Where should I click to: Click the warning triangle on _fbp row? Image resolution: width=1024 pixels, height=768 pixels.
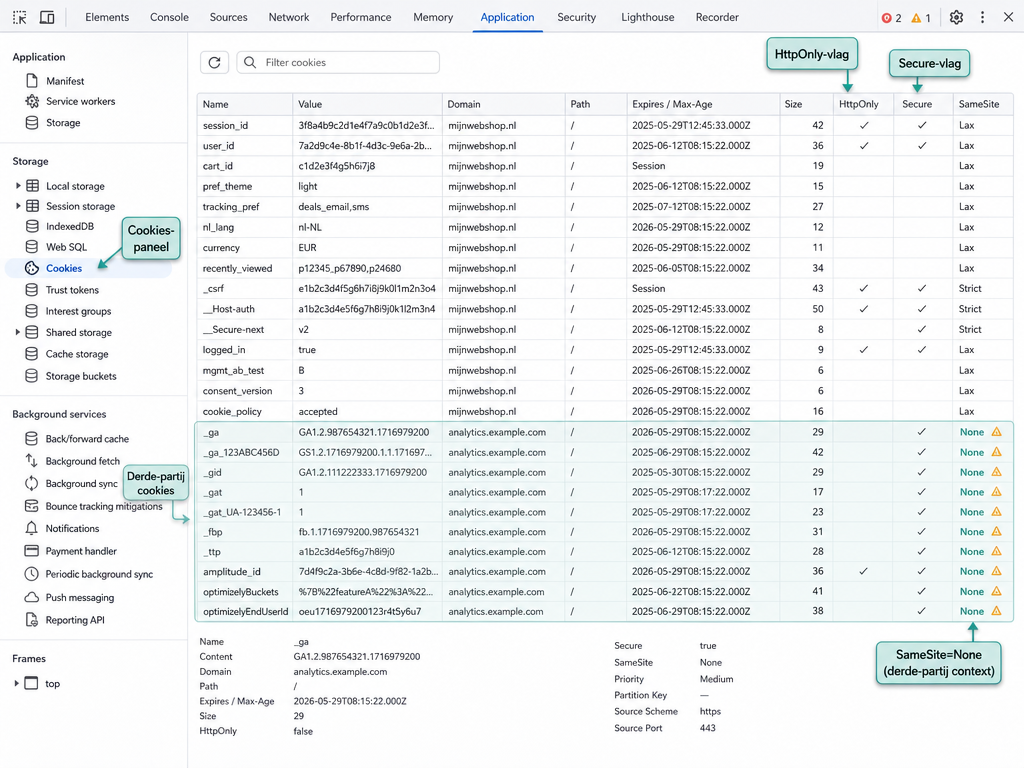997,532
